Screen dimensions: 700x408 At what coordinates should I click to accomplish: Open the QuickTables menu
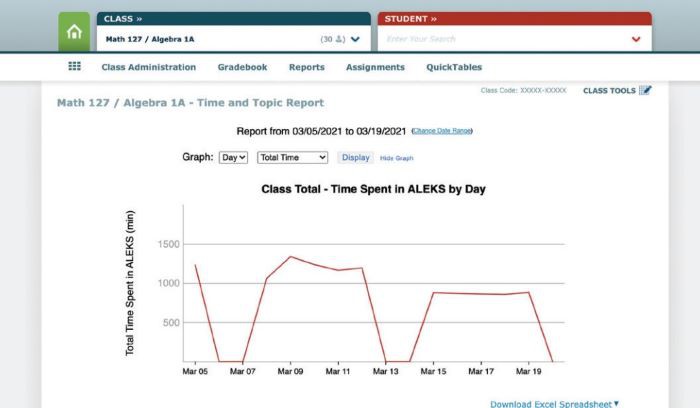(x=454, y=67)
